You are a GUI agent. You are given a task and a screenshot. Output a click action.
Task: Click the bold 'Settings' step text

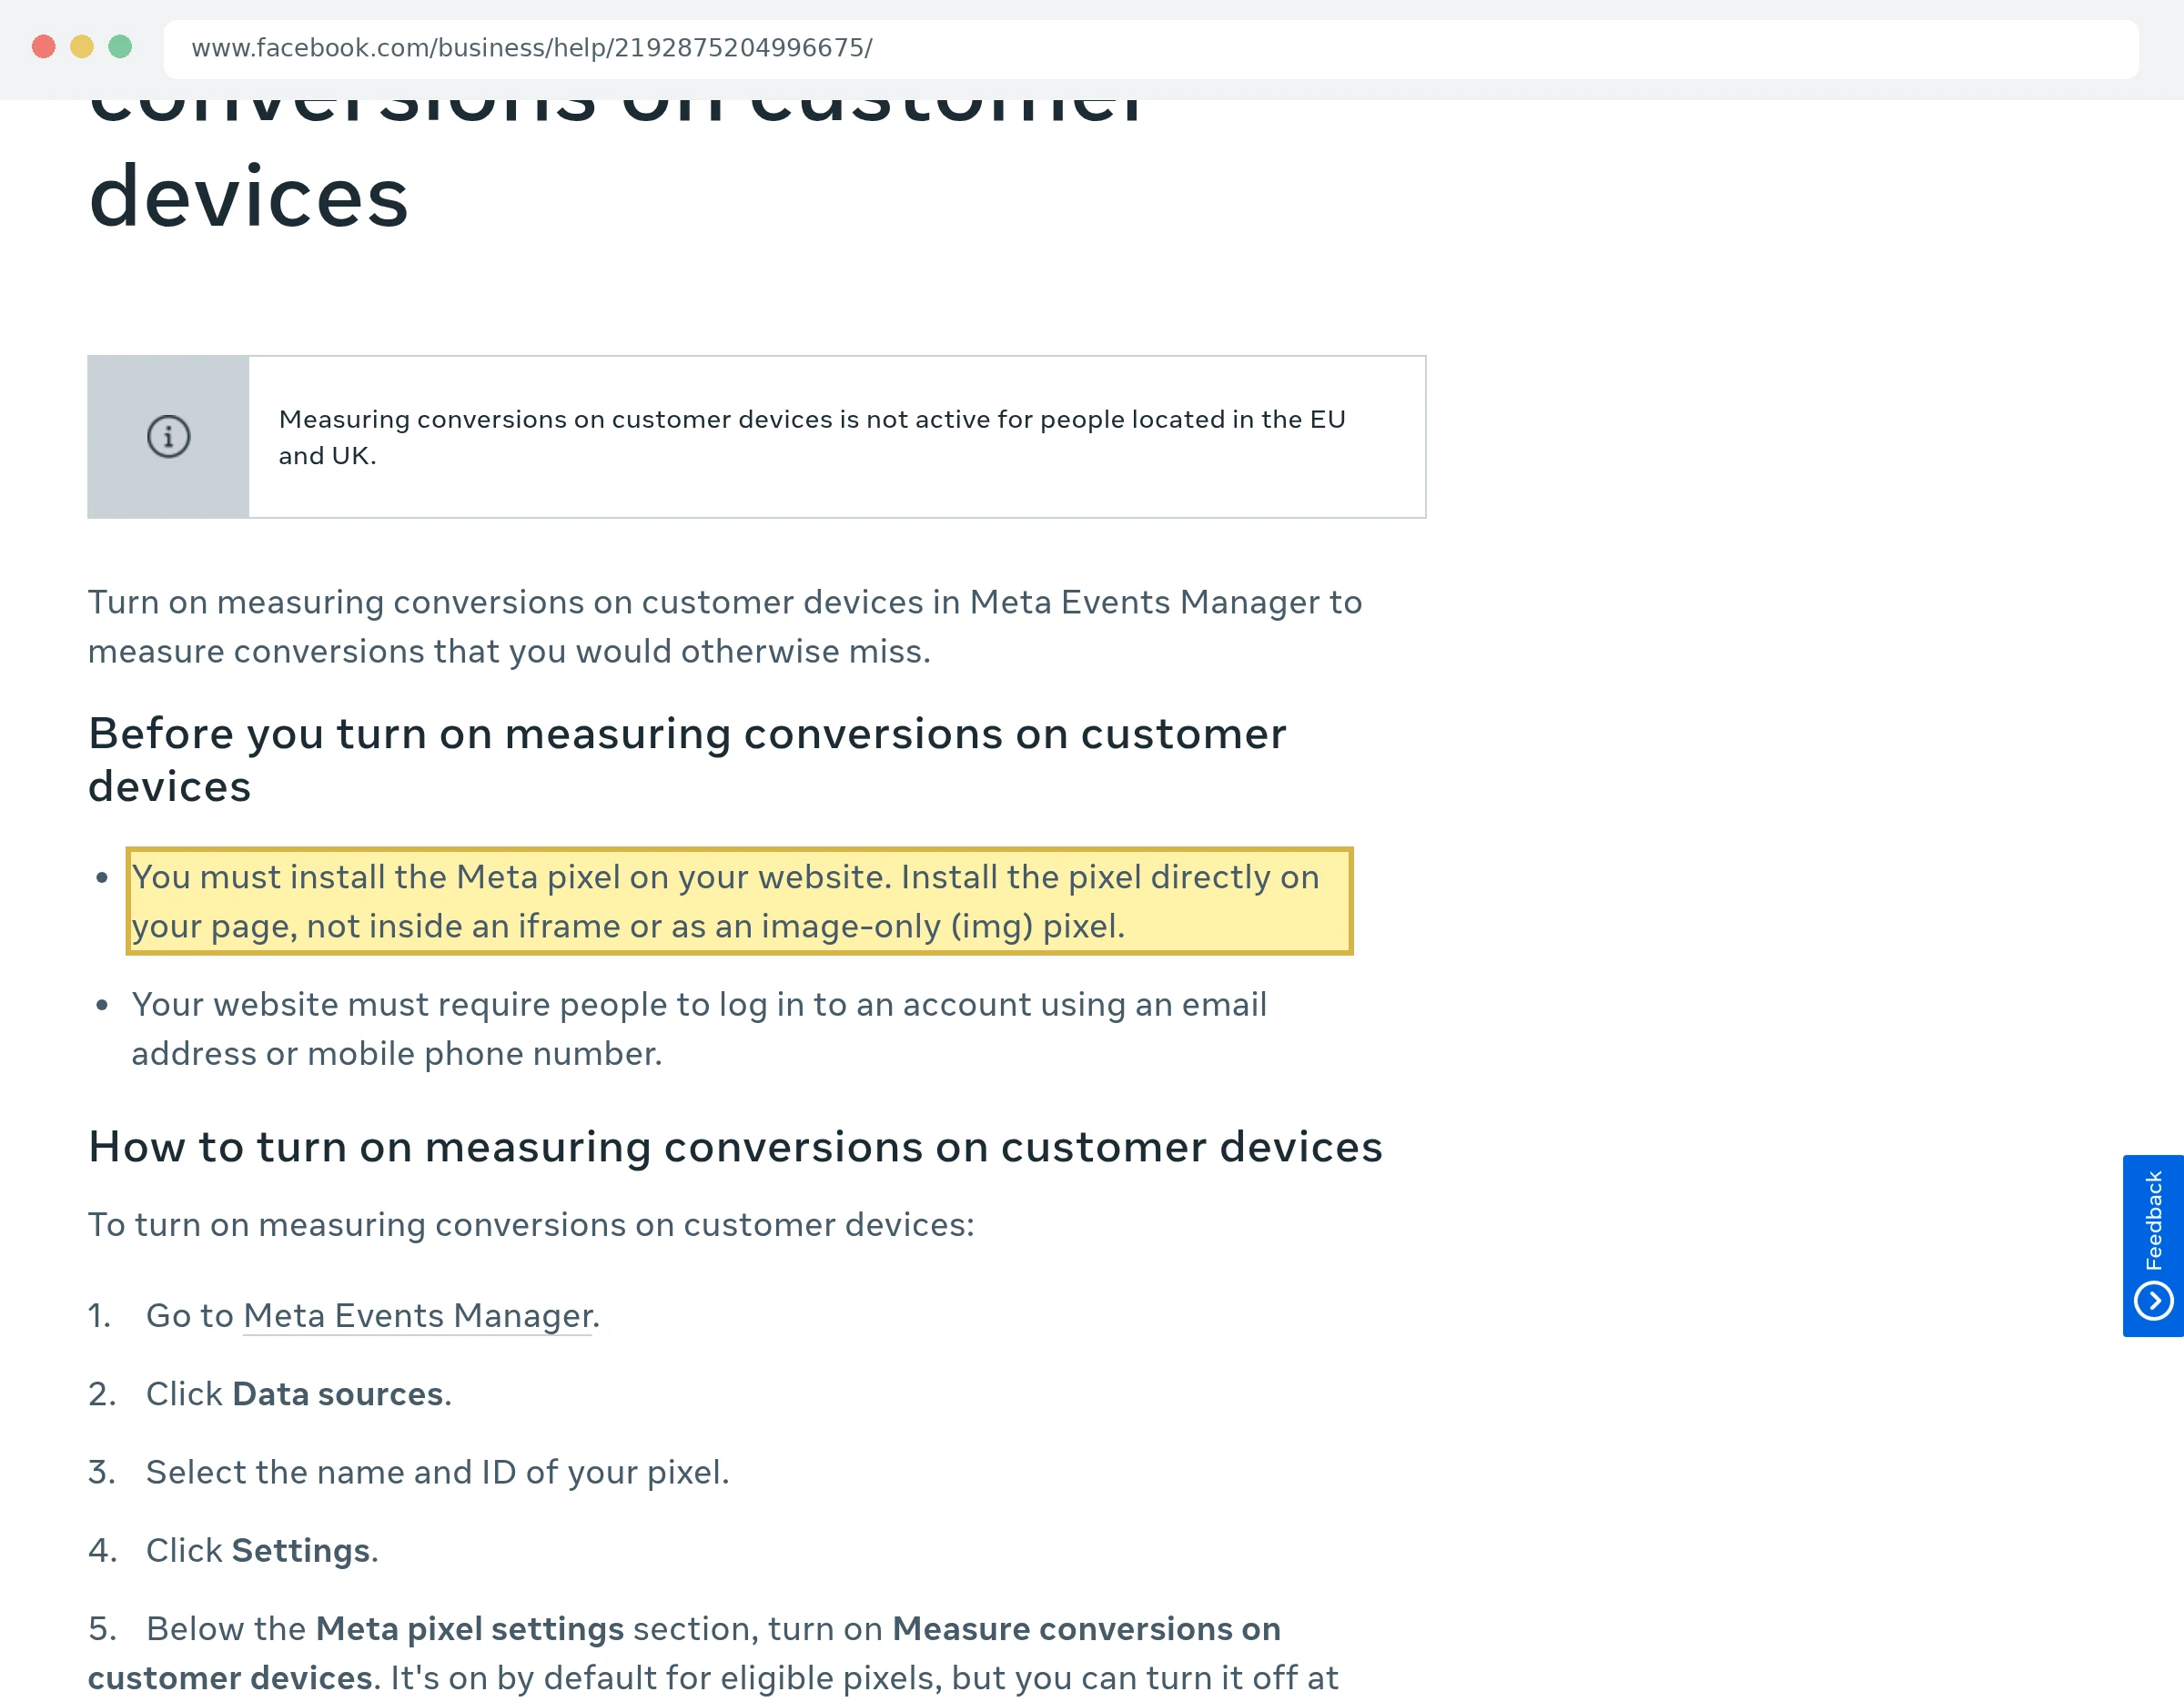pyautogui.click(x=301, y=1550)
